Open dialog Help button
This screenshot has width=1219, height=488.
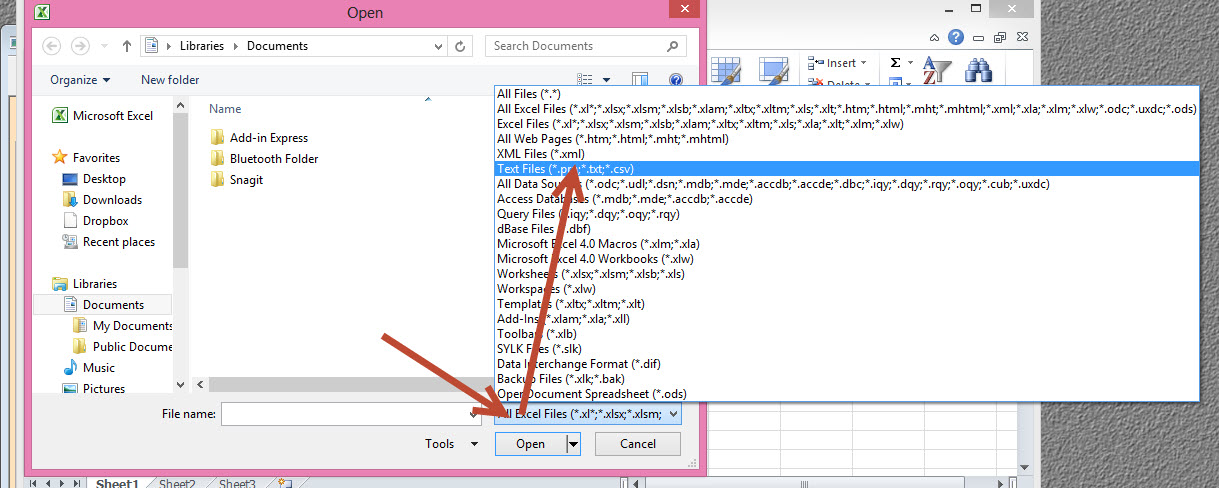click(x=675, y=80)
